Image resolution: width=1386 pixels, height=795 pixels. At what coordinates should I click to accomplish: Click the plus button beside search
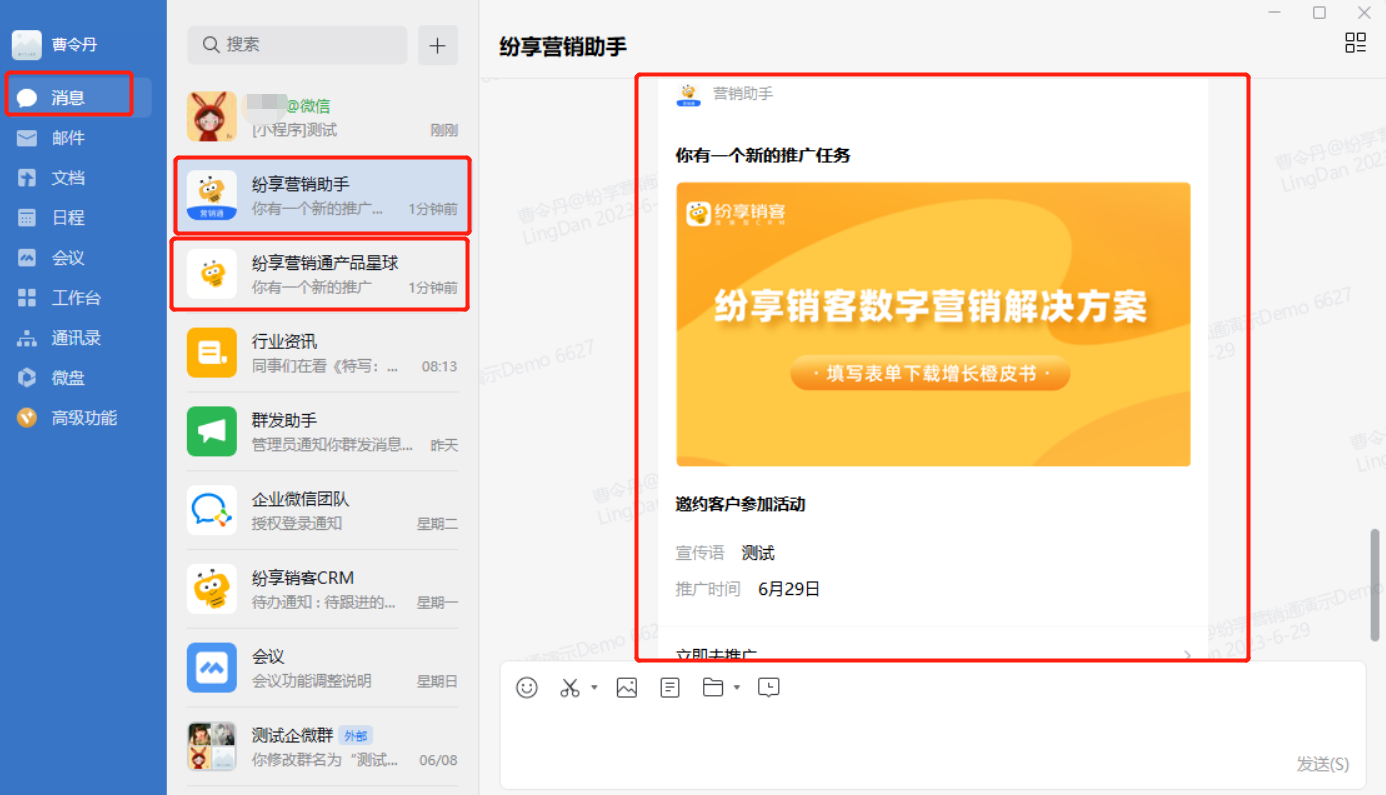coord(438,45)
